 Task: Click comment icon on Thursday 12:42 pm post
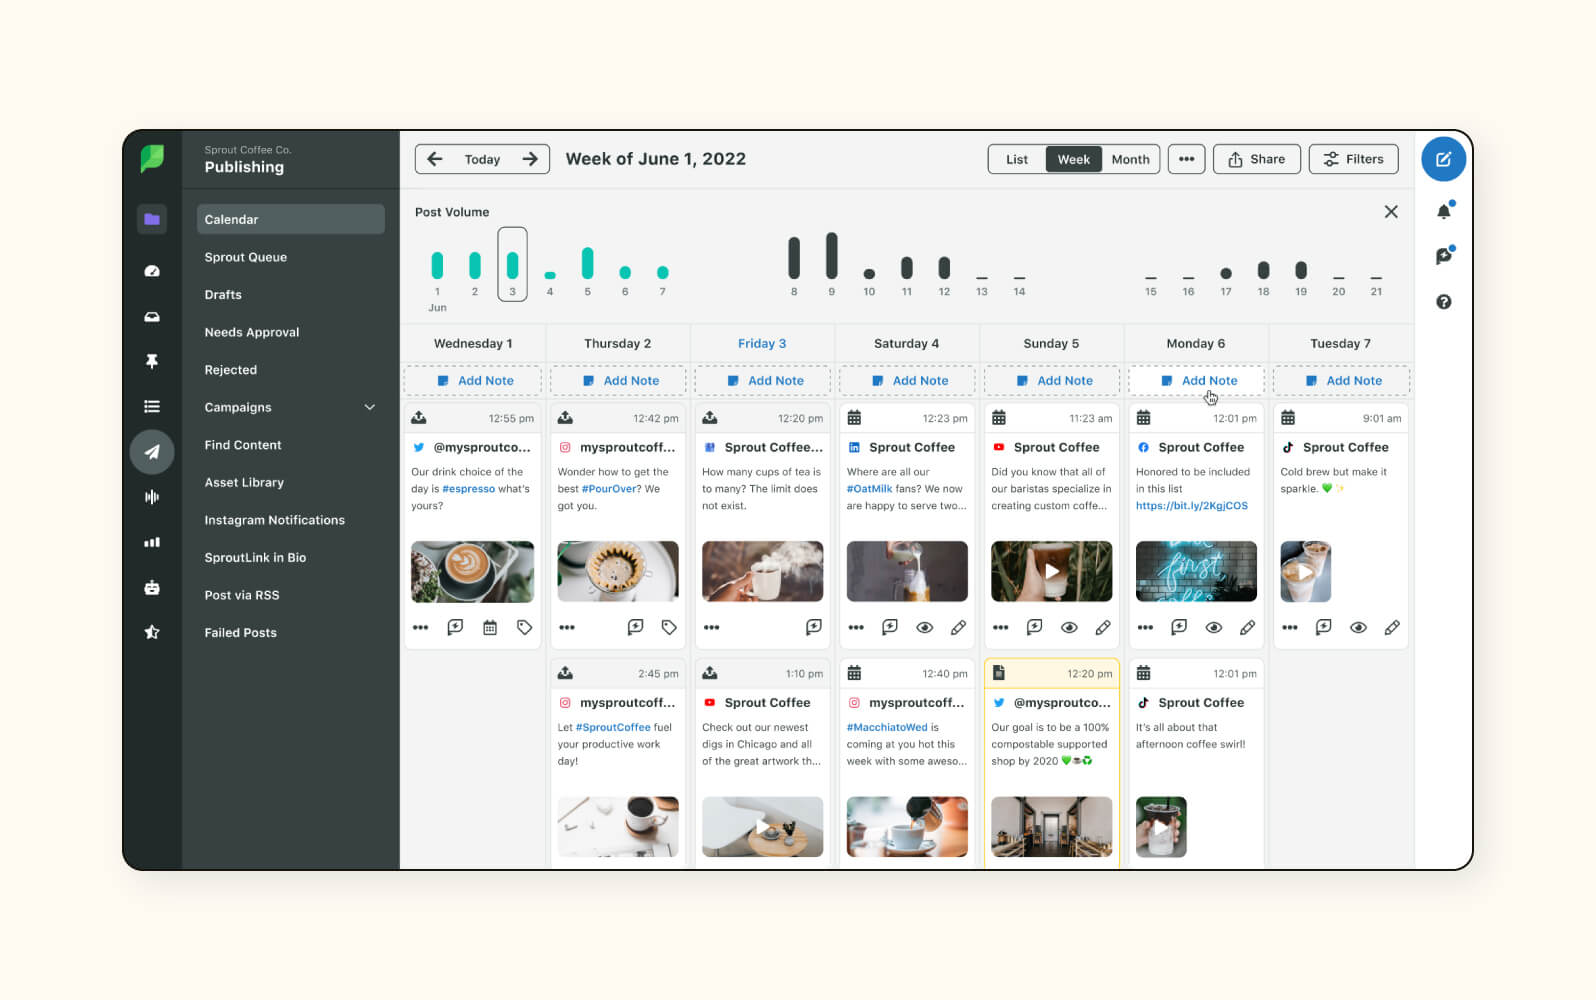click(x=635, y=627)
